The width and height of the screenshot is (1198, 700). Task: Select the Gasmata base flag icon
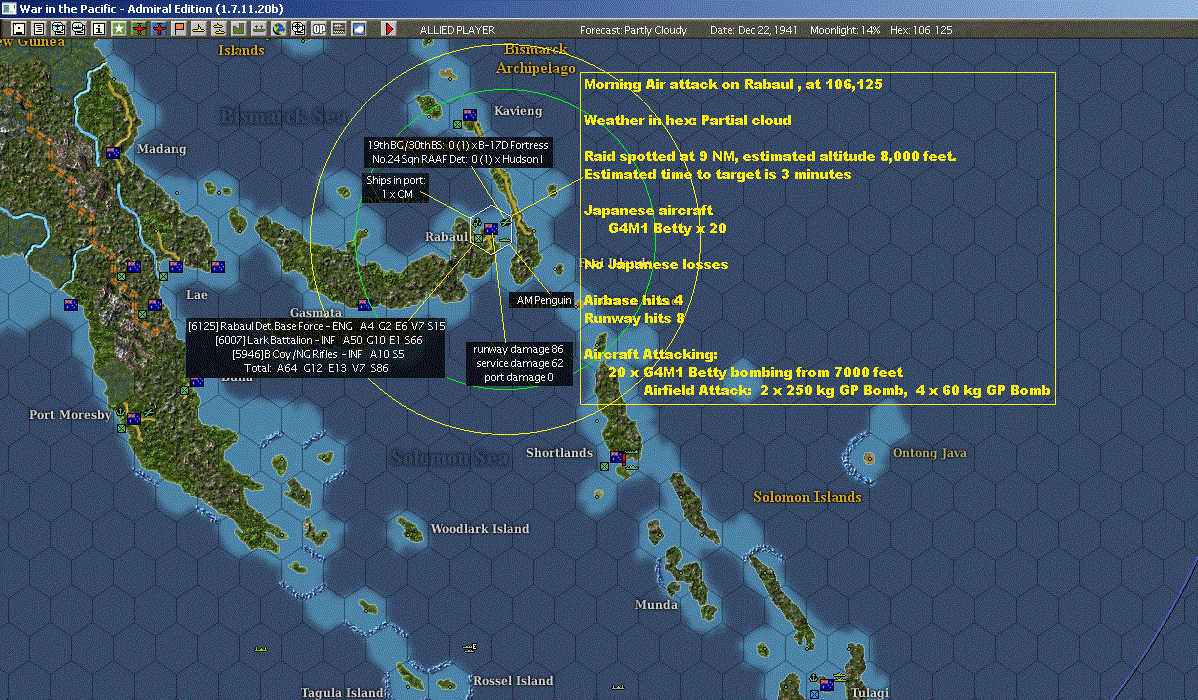pos(364,305)
